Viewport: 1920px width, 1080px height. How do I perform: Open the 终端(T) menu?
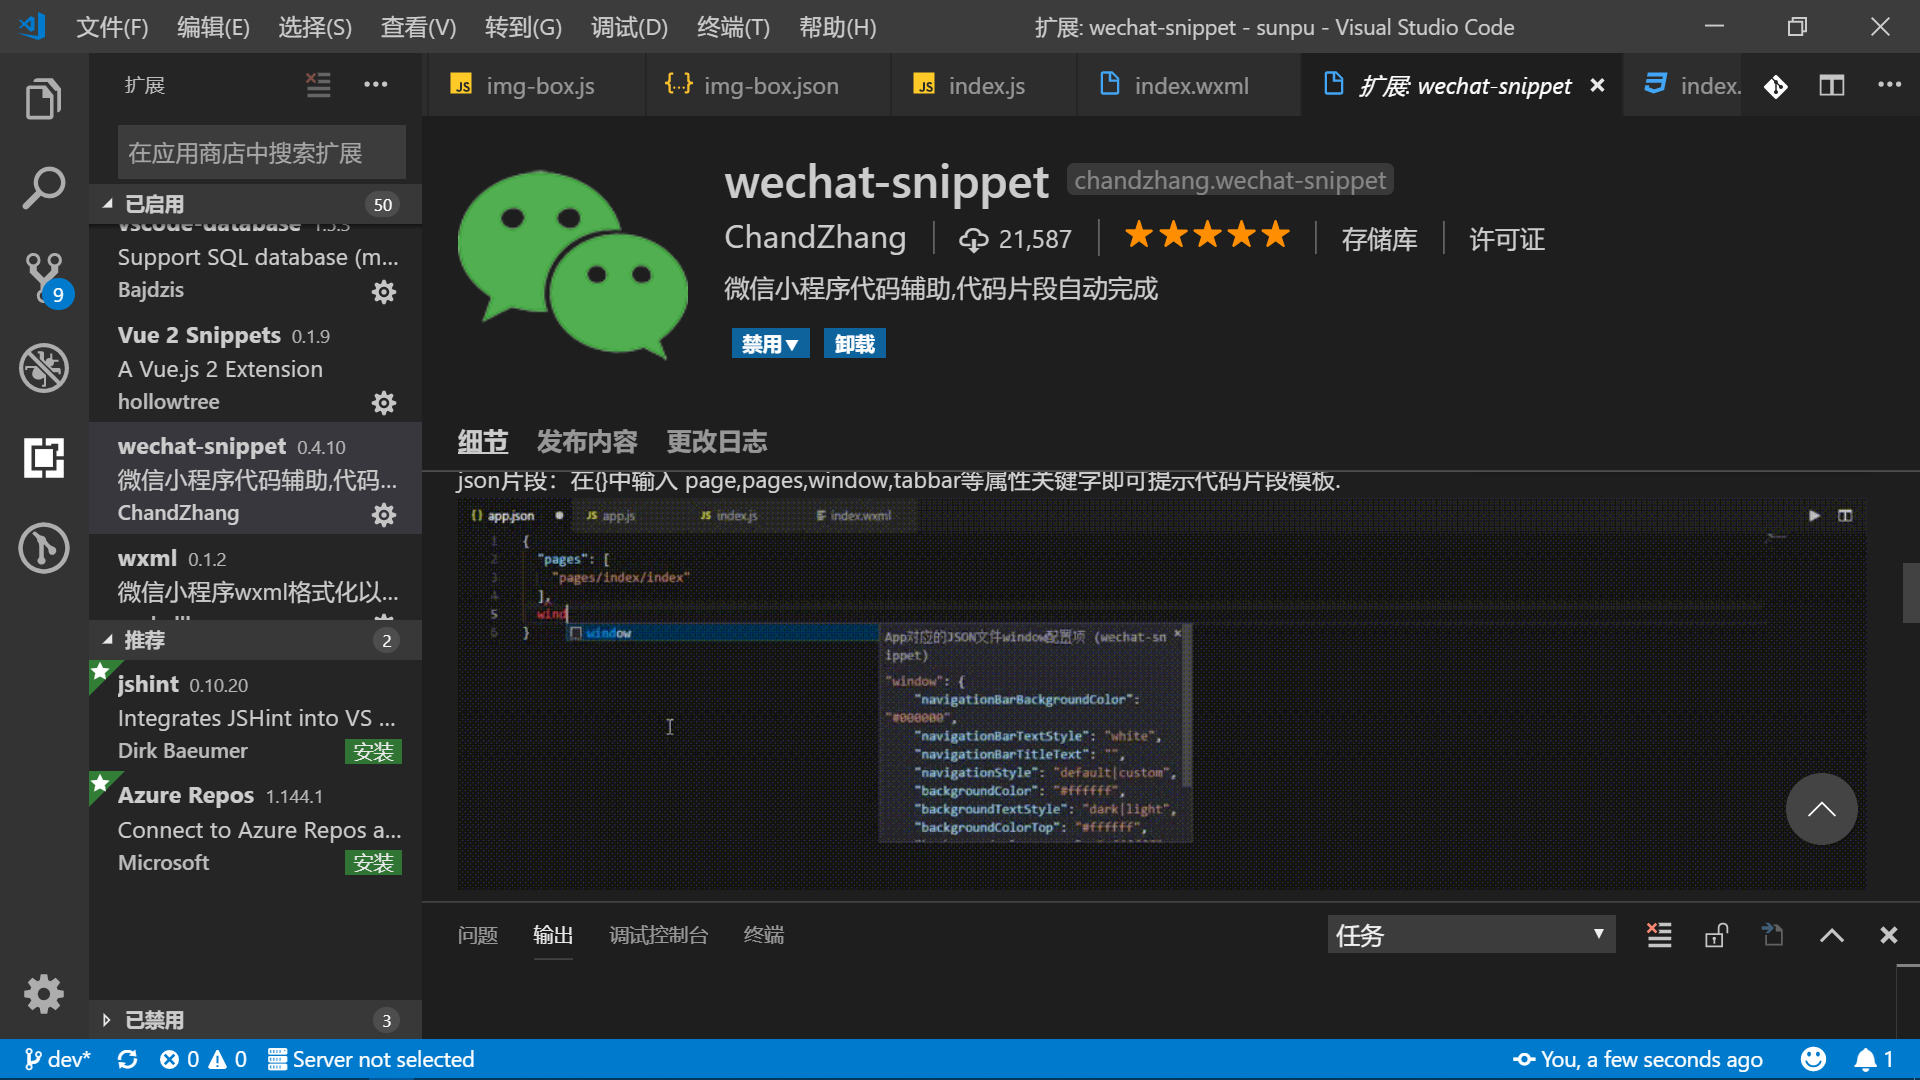(x=733, y=27)
